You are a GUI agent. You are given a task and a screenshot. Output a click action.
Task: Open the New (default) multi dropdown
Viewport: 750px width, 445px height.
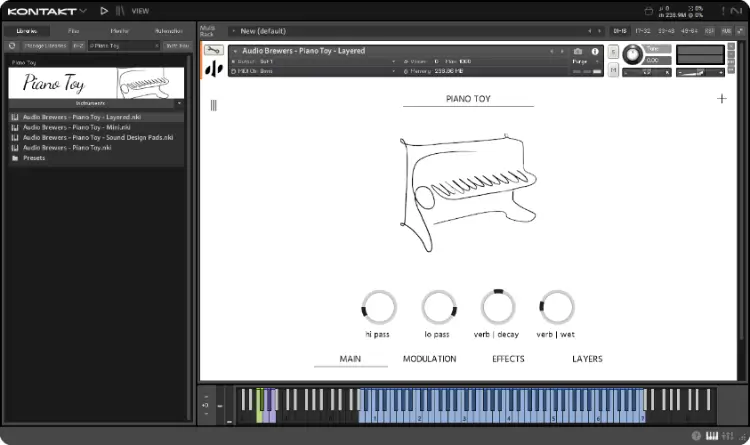[x=233, y=31]
